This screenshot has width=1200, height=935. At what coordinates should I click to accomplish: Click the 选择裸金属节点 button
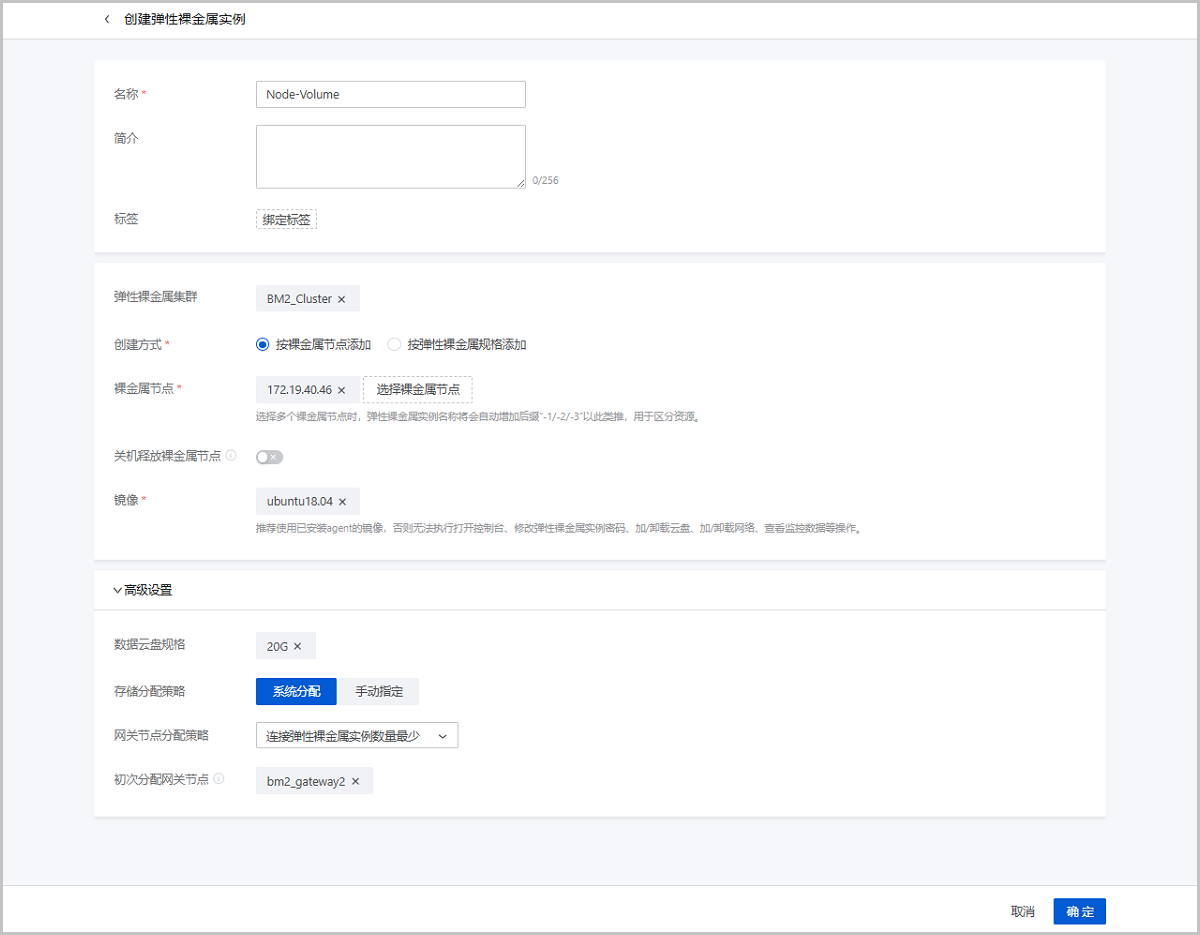418,390
